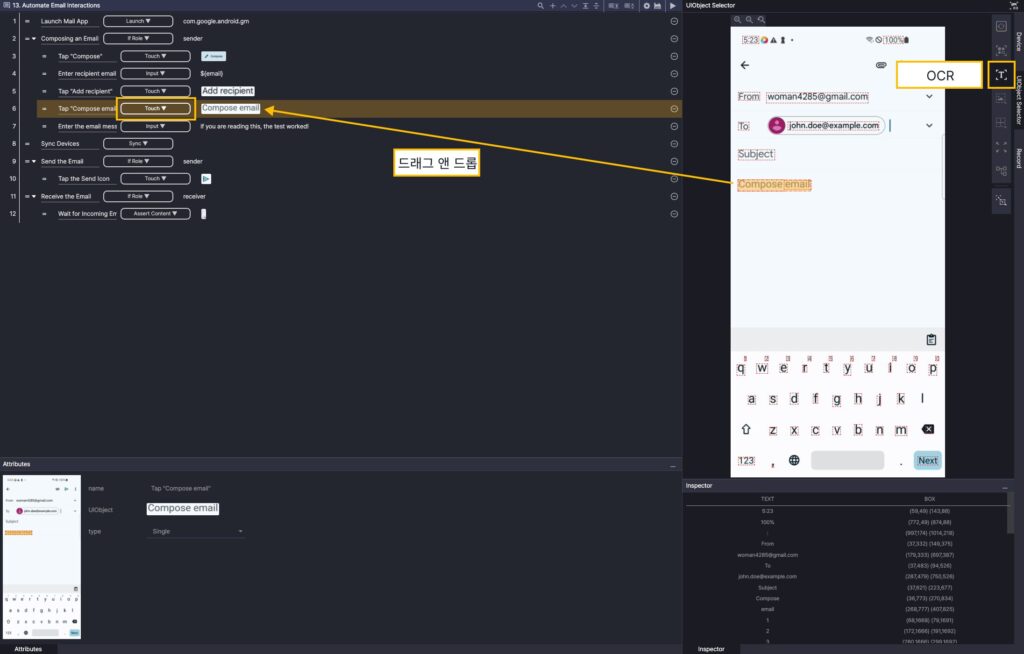Tap the attachment paperclip in the mail screen
1024x654 pixels.
tap(881, 65)
